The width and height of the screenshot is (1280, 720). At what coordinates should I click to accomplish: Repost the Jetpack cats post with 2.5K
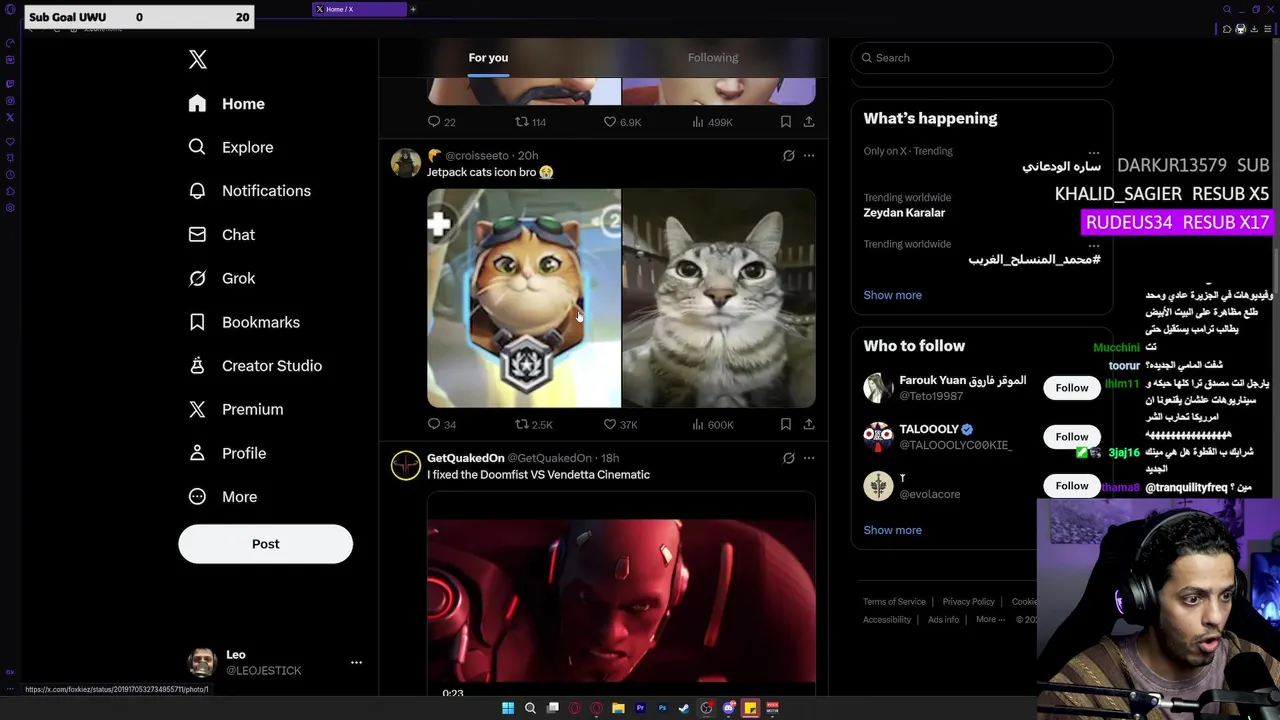pyautogui.click(x=533, y=424)
